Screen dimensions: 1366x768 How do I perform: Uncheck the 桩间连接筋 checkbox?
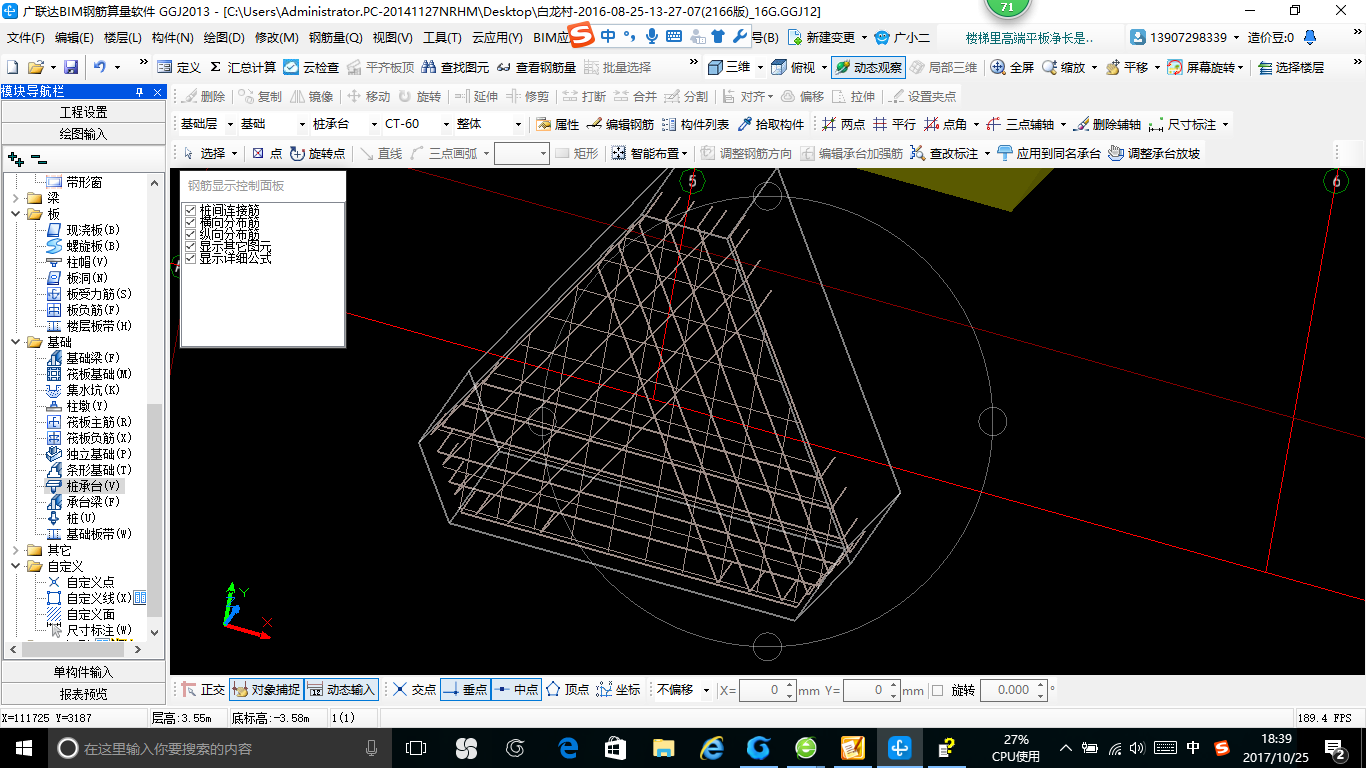click(x=190, y=210)
